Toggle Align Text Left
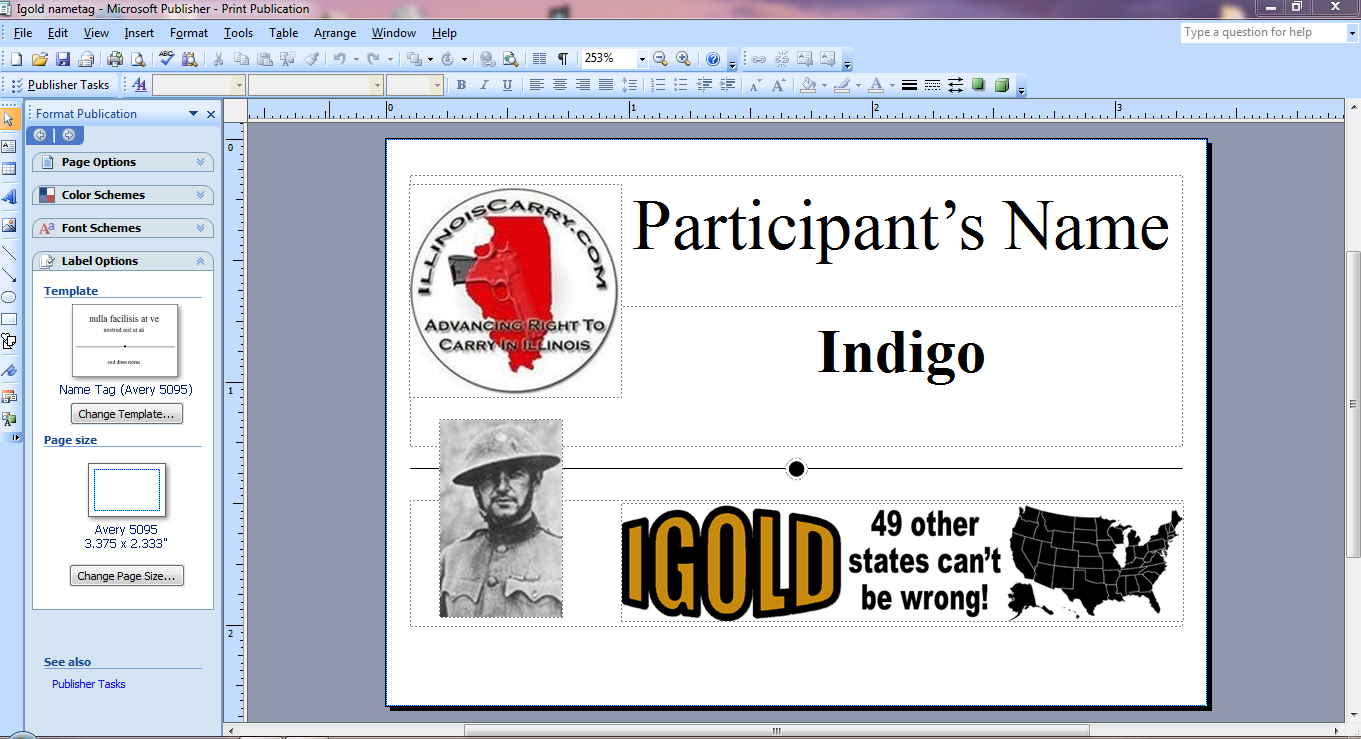1361x739 pixels. 537,85
